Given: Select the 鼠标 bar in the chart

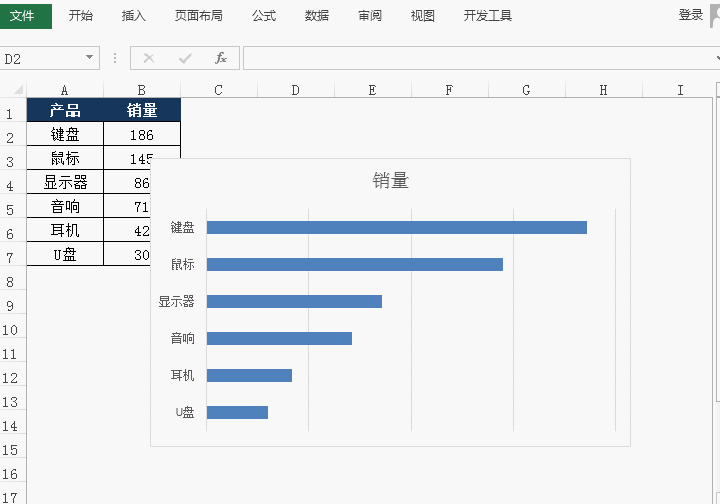Looking at the screenshot, I should click(355, 264).
